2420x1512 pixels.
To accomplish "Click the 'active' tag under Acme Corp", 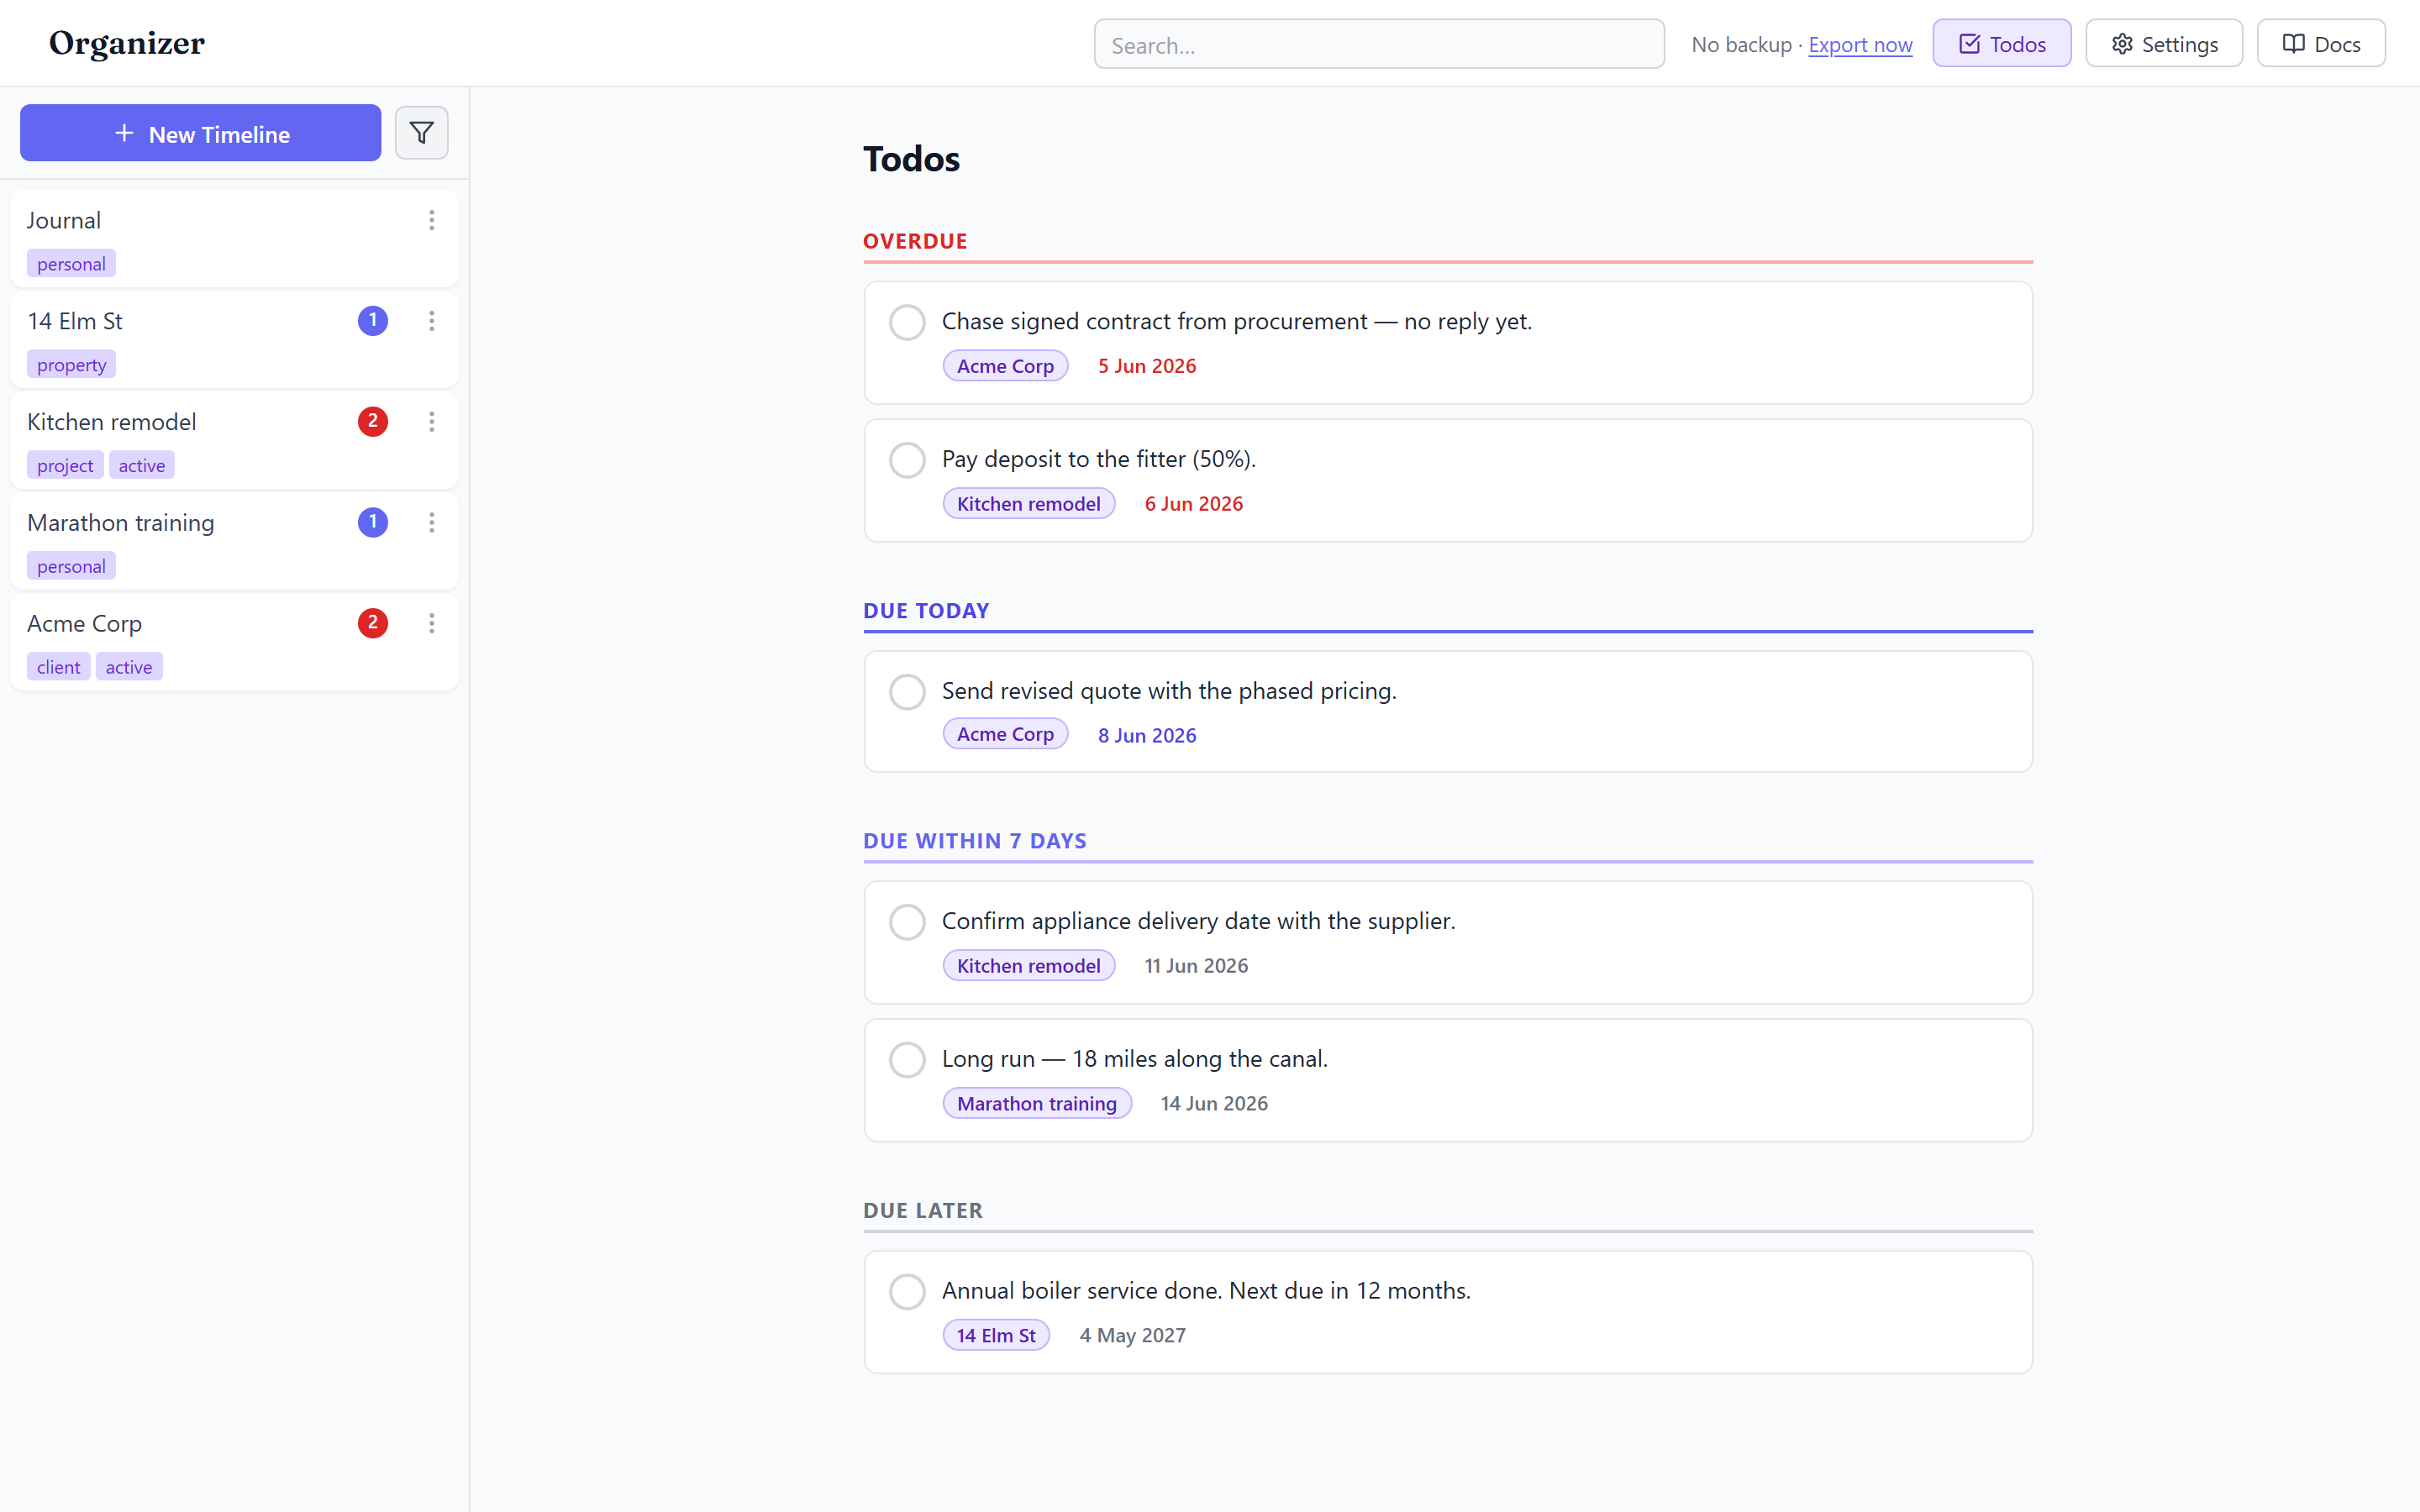I will [129, 668].
